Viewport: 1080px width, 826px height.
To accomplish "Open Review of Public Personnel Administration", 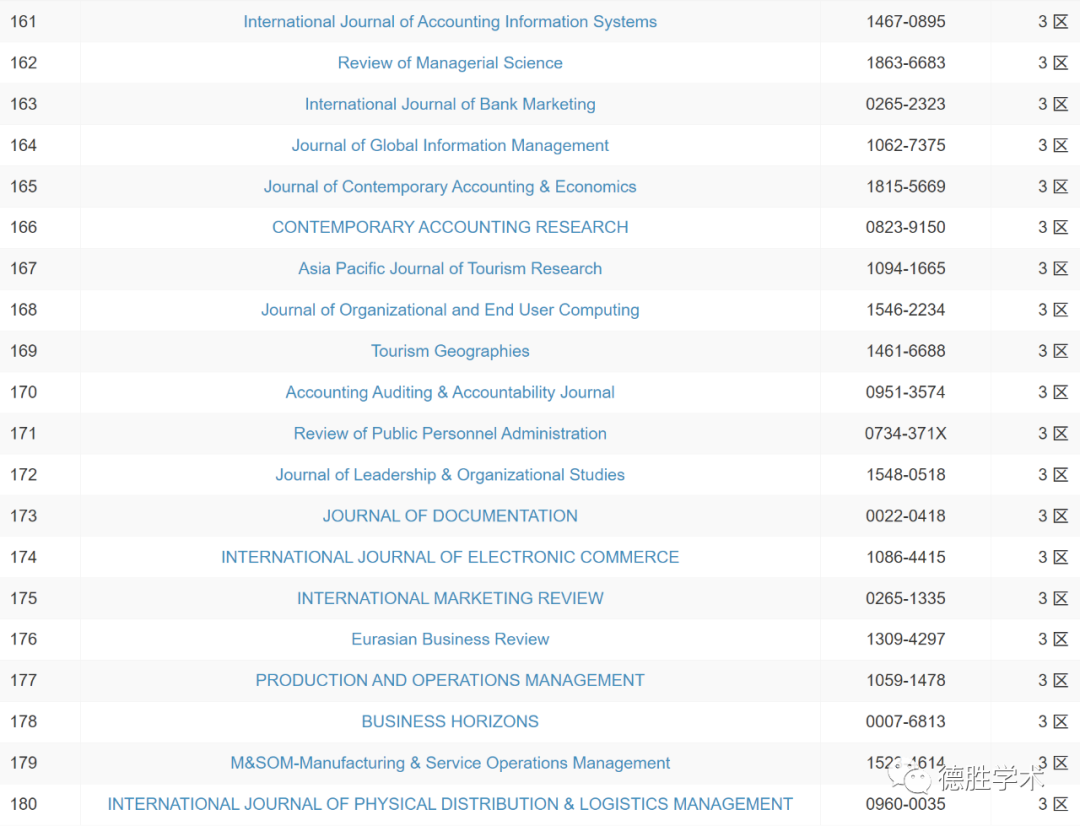I will tap(450, 433).
